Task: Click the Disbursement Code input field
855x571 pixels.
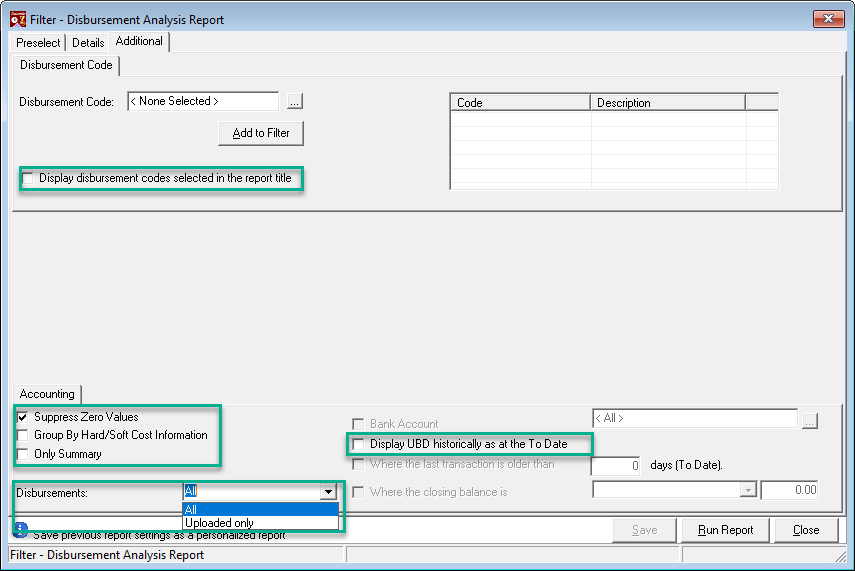Action: (x=203, y=101)
